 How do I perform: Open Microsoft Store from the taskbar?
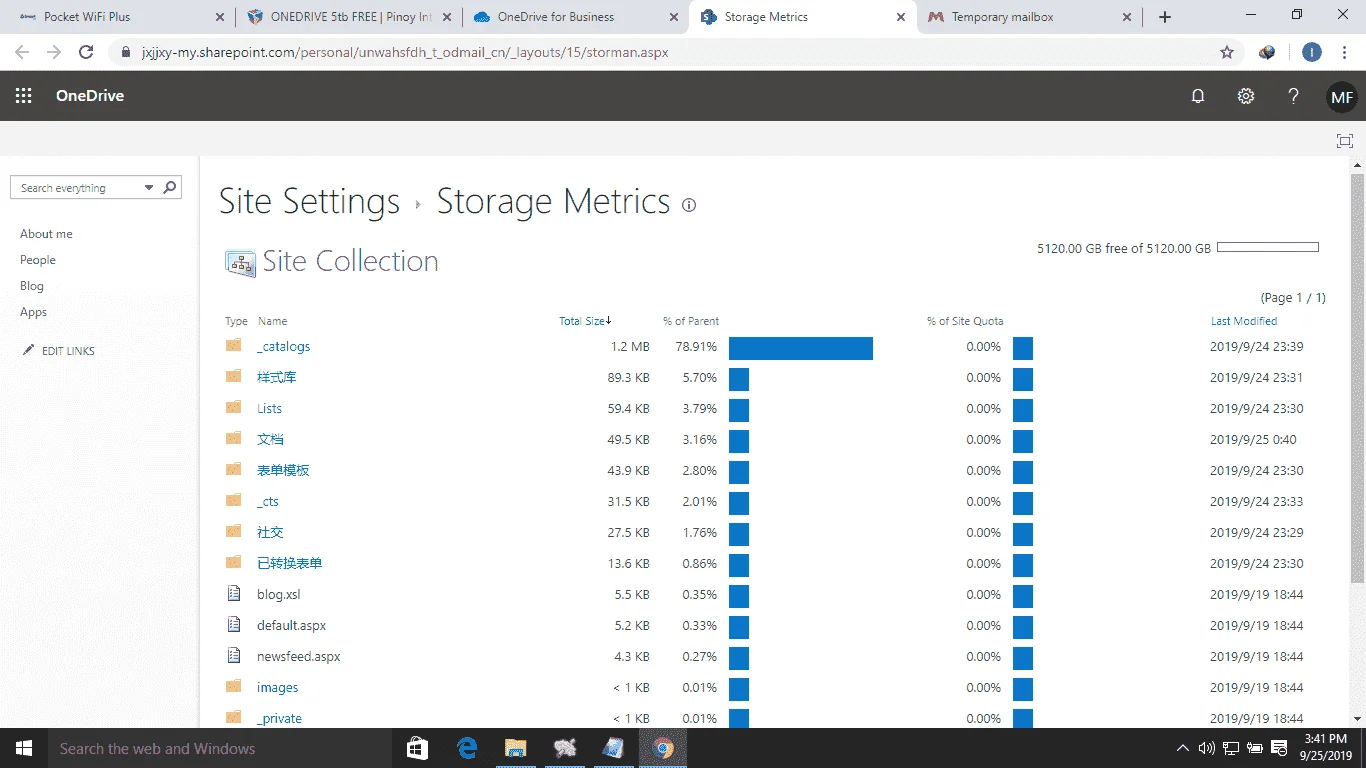coord(418,748)
